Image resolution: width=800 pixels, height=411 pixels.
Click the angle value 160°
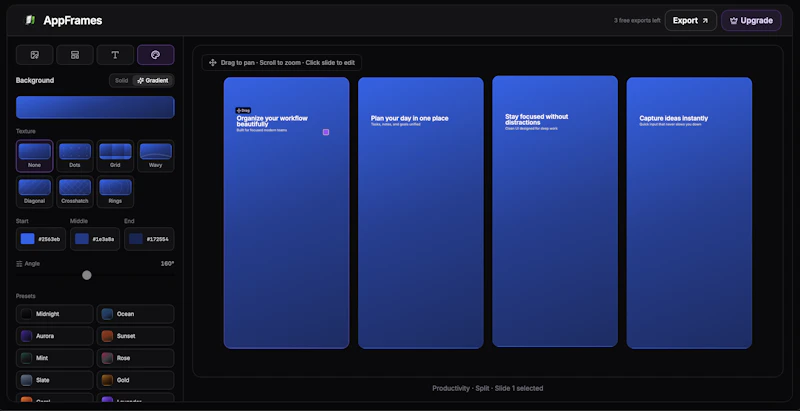coord(167,264)
